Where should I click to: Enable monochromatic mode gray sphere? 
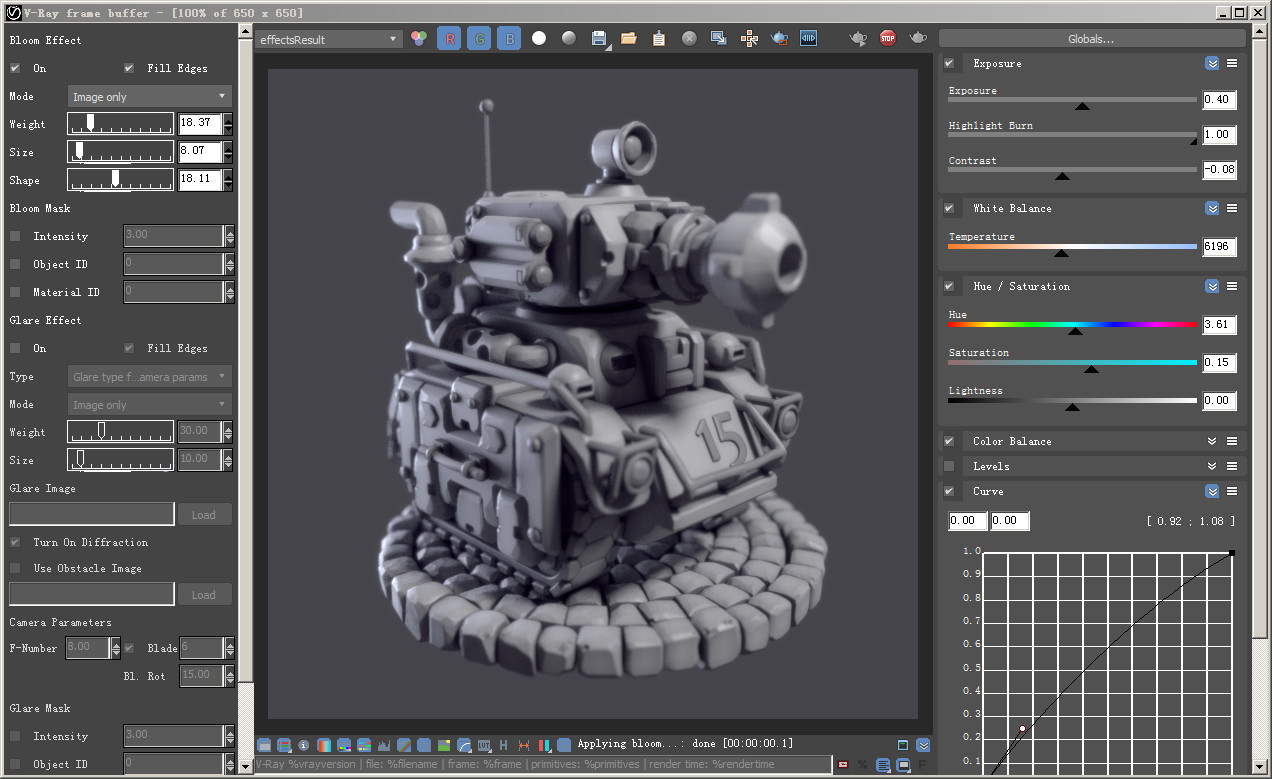pyautogui.click(x=569, y=38)
